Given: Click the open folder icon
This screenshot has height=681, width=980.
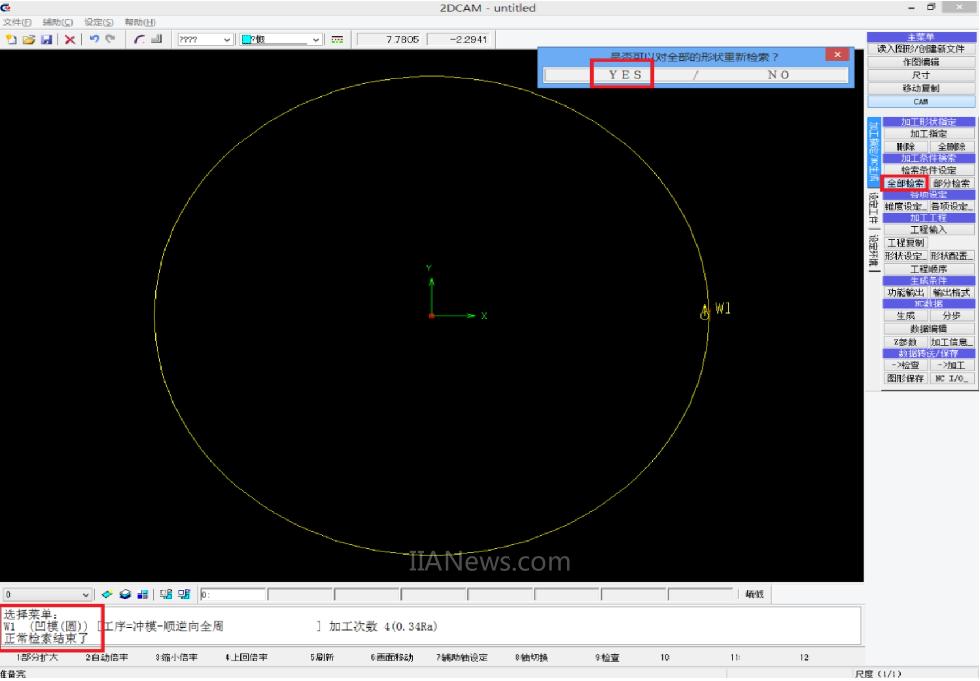Looking at the screenshot, I should [x=28, y=39].
